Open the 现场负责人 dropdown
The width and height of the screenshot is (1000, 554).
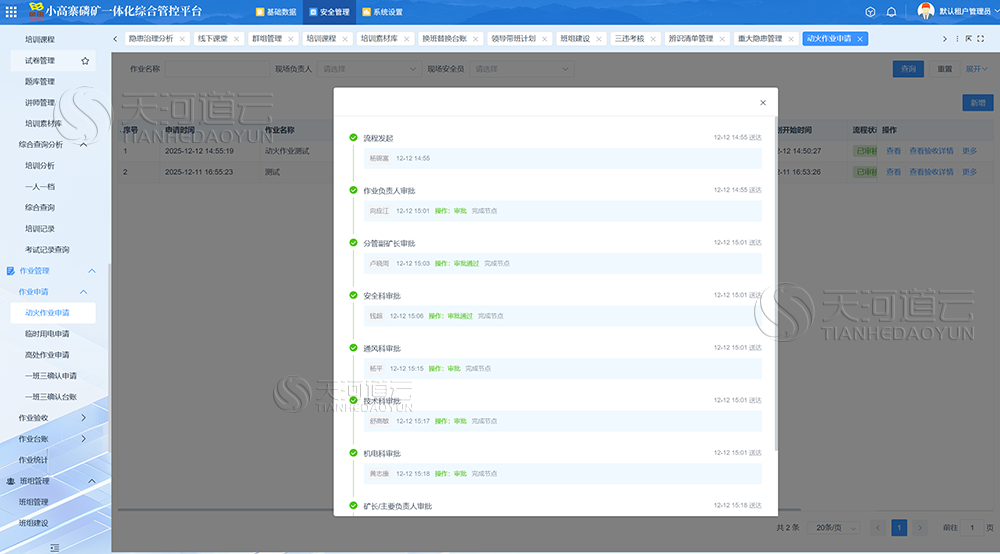click(x=369, y=69)
